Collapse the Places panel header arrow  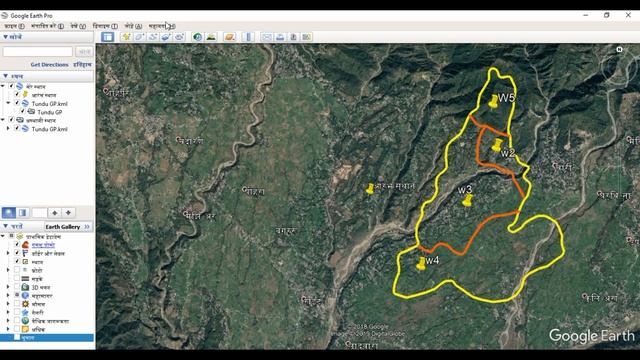coord(5,76)
